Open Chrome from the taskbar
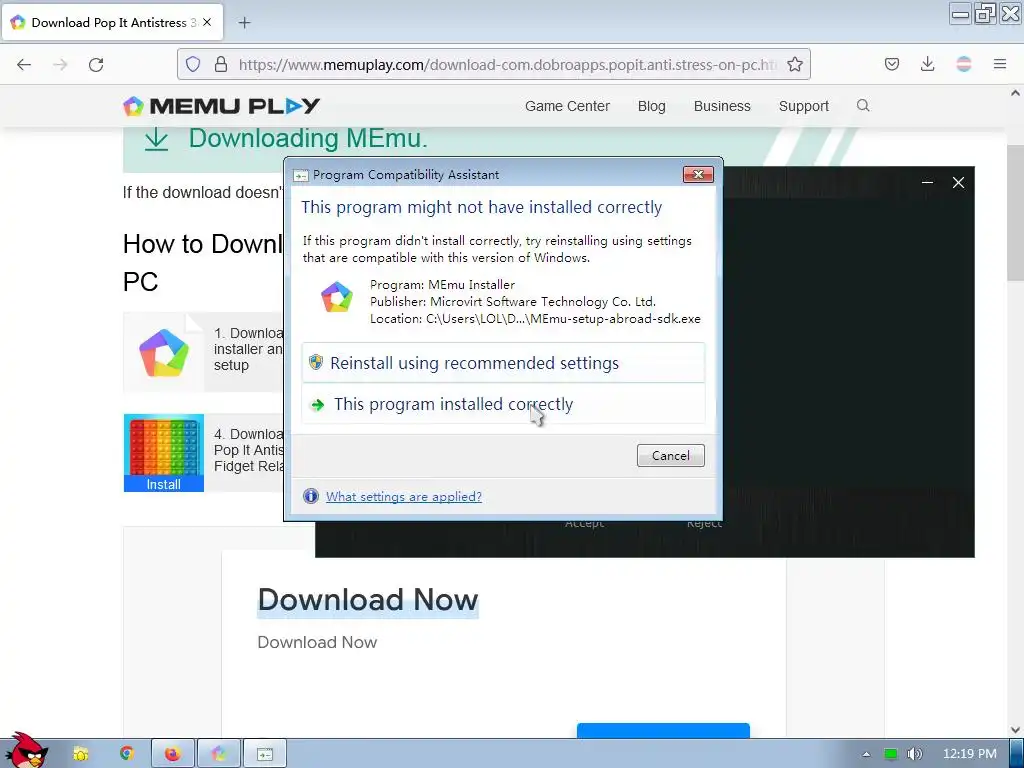This screenshot has height=768, width=1024. 127,754
